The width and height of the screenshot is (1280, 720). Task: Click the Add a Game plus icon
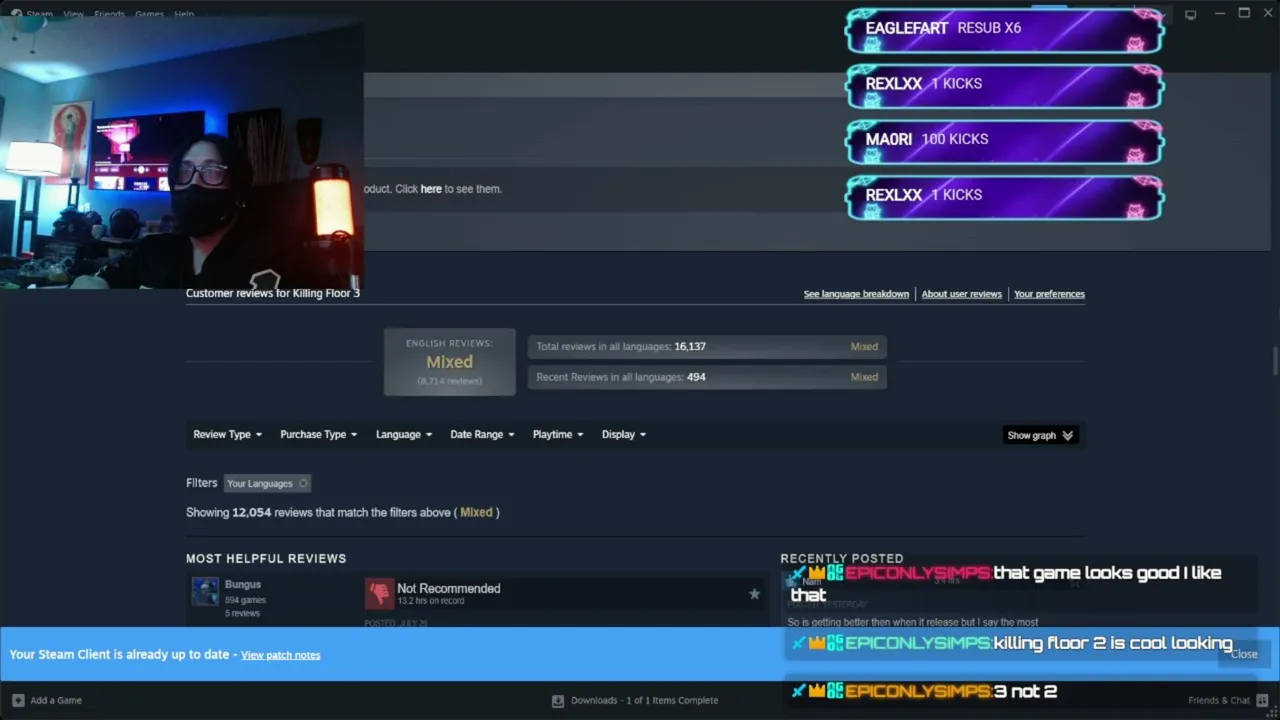(x=18, y=700)
